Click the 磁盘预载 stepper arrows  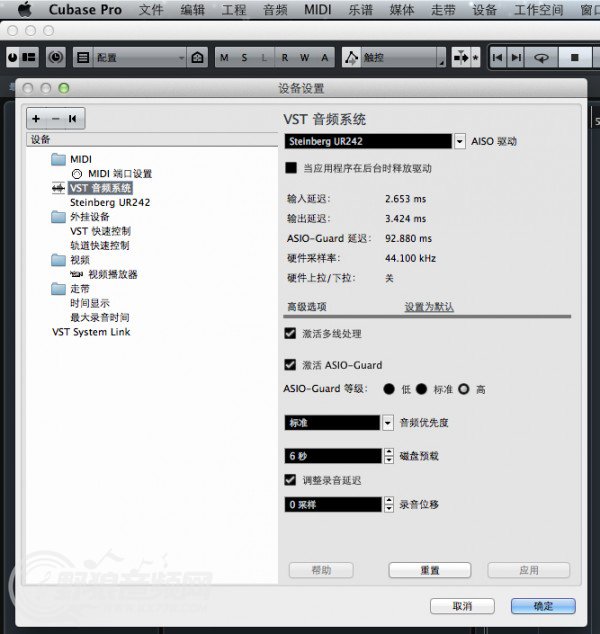point(389,456)
